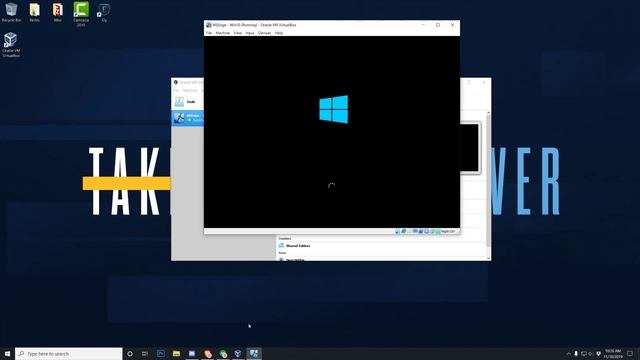Click the VM preview thumbnail in Manager
The image size is (640, 360).
pos(470,148)
